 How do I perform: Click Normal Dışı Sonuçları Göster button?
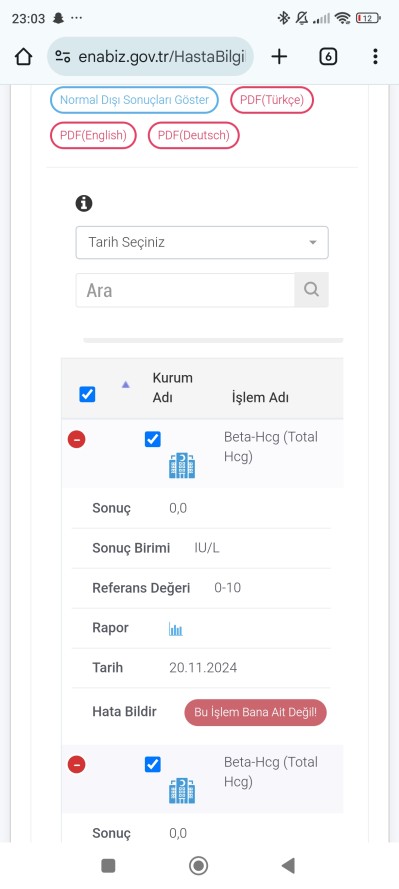click(x=134, y=100)
